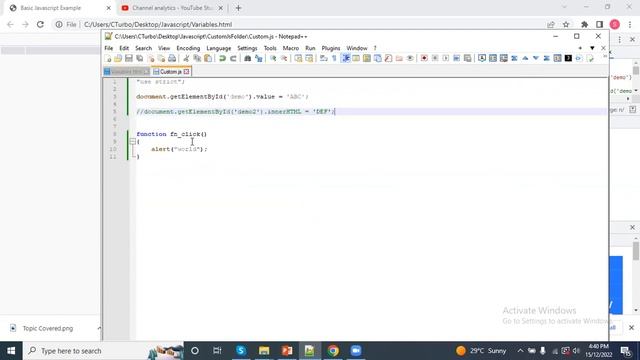The height and width of the screenshot is (360, 640).
Task: Create a new file in Notepad++ toolbar
Action: (x=108, y=59)
